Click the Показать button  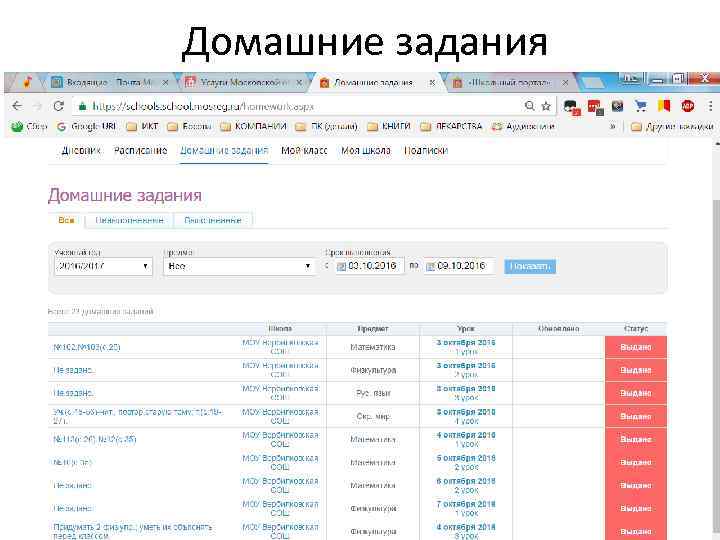pyautogui.click(x=530, y=266)
